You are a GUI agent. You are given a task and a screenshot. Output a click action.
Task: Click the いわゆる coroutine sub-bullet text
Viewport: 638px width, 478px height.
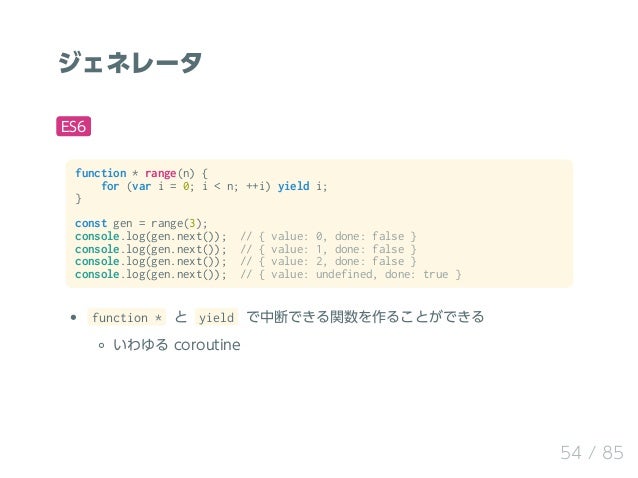tap(177, 345)
